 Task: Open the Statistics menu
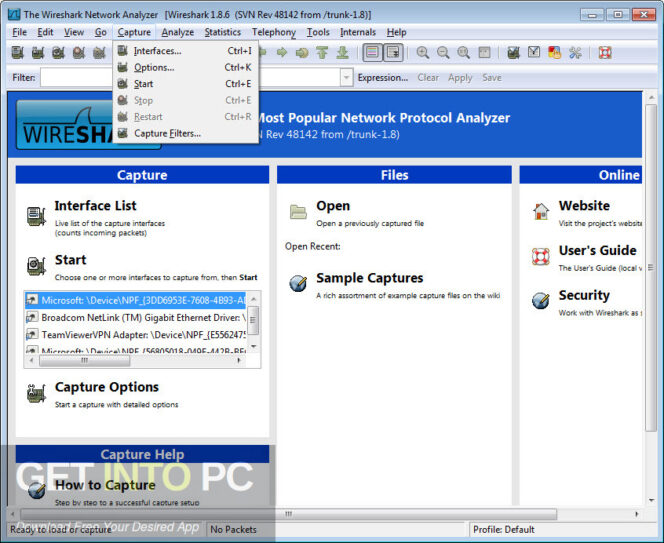223,32
